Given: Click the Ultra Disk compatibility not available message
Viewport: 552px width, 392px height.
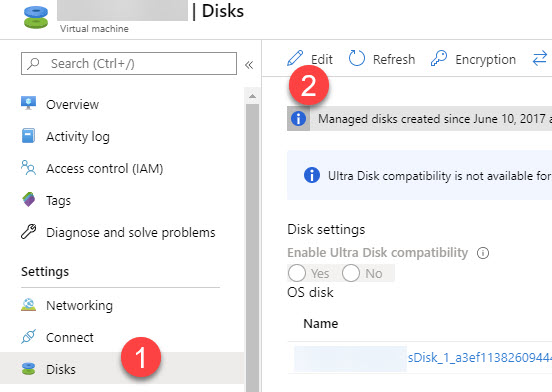Looking at the screenshot, I should (x=440, y=176).
